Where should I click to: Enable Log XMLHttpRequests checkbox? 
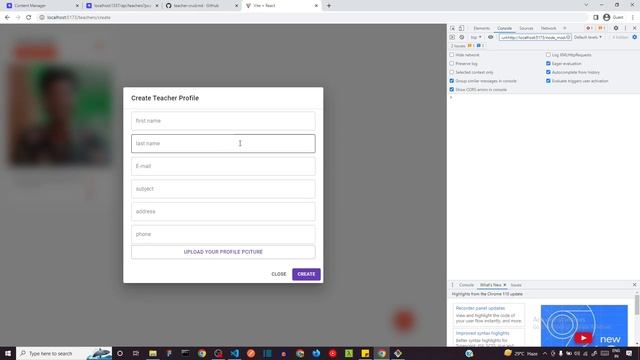click(x=548, y=55)
